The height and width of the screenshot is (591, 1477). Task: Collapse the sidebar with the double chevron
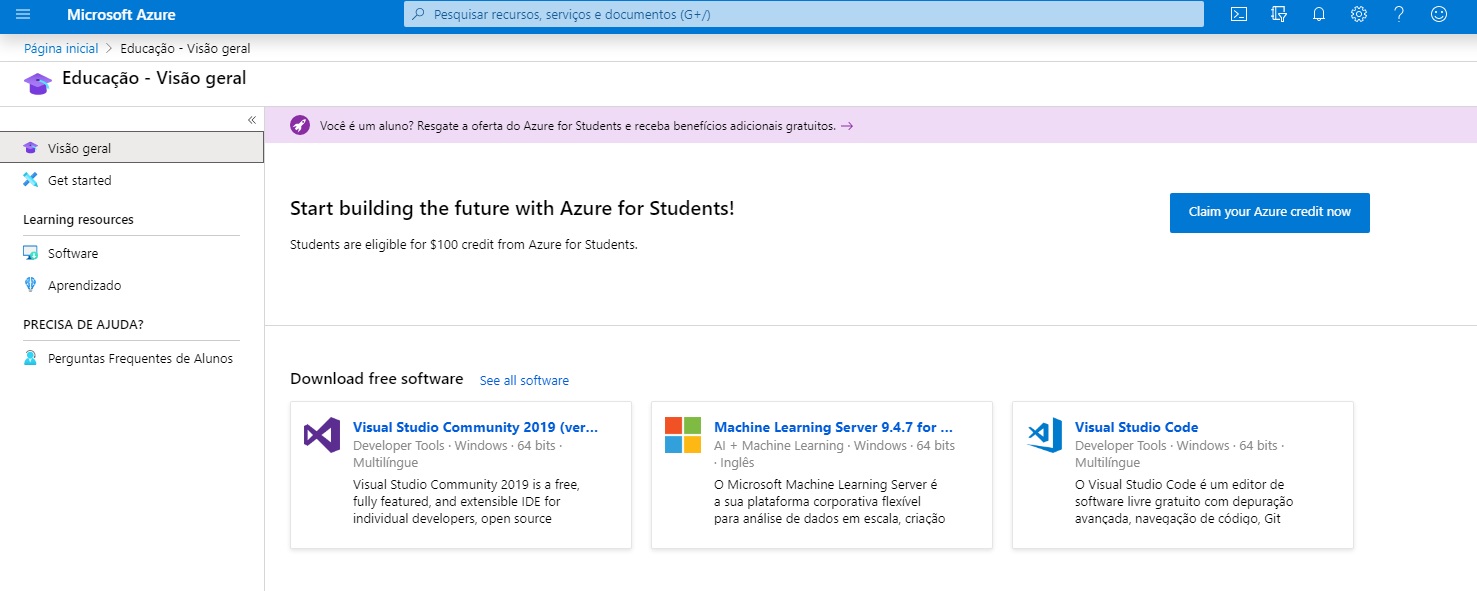252,120
